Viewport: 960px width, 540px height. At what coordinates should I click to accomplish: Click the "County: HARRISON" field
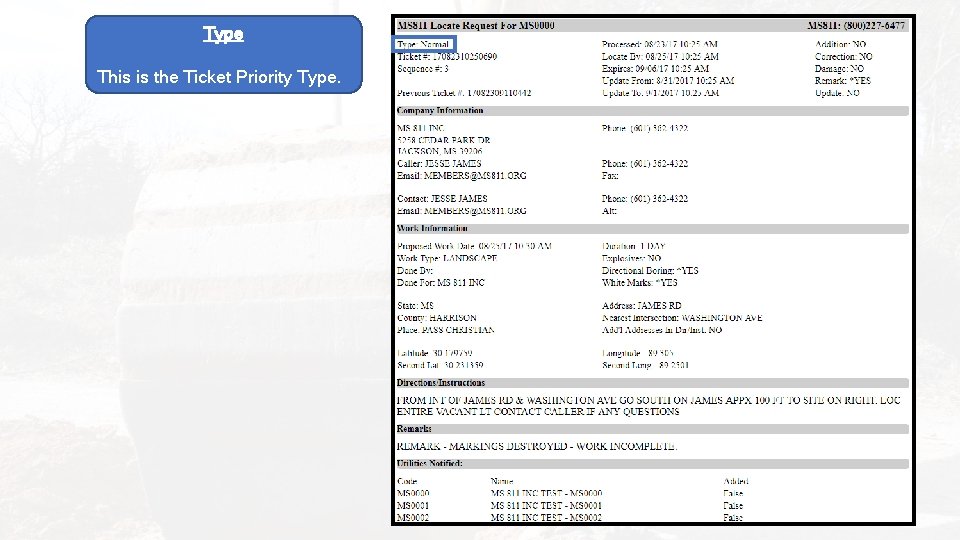pyautogui.click(x=437, y=318)
